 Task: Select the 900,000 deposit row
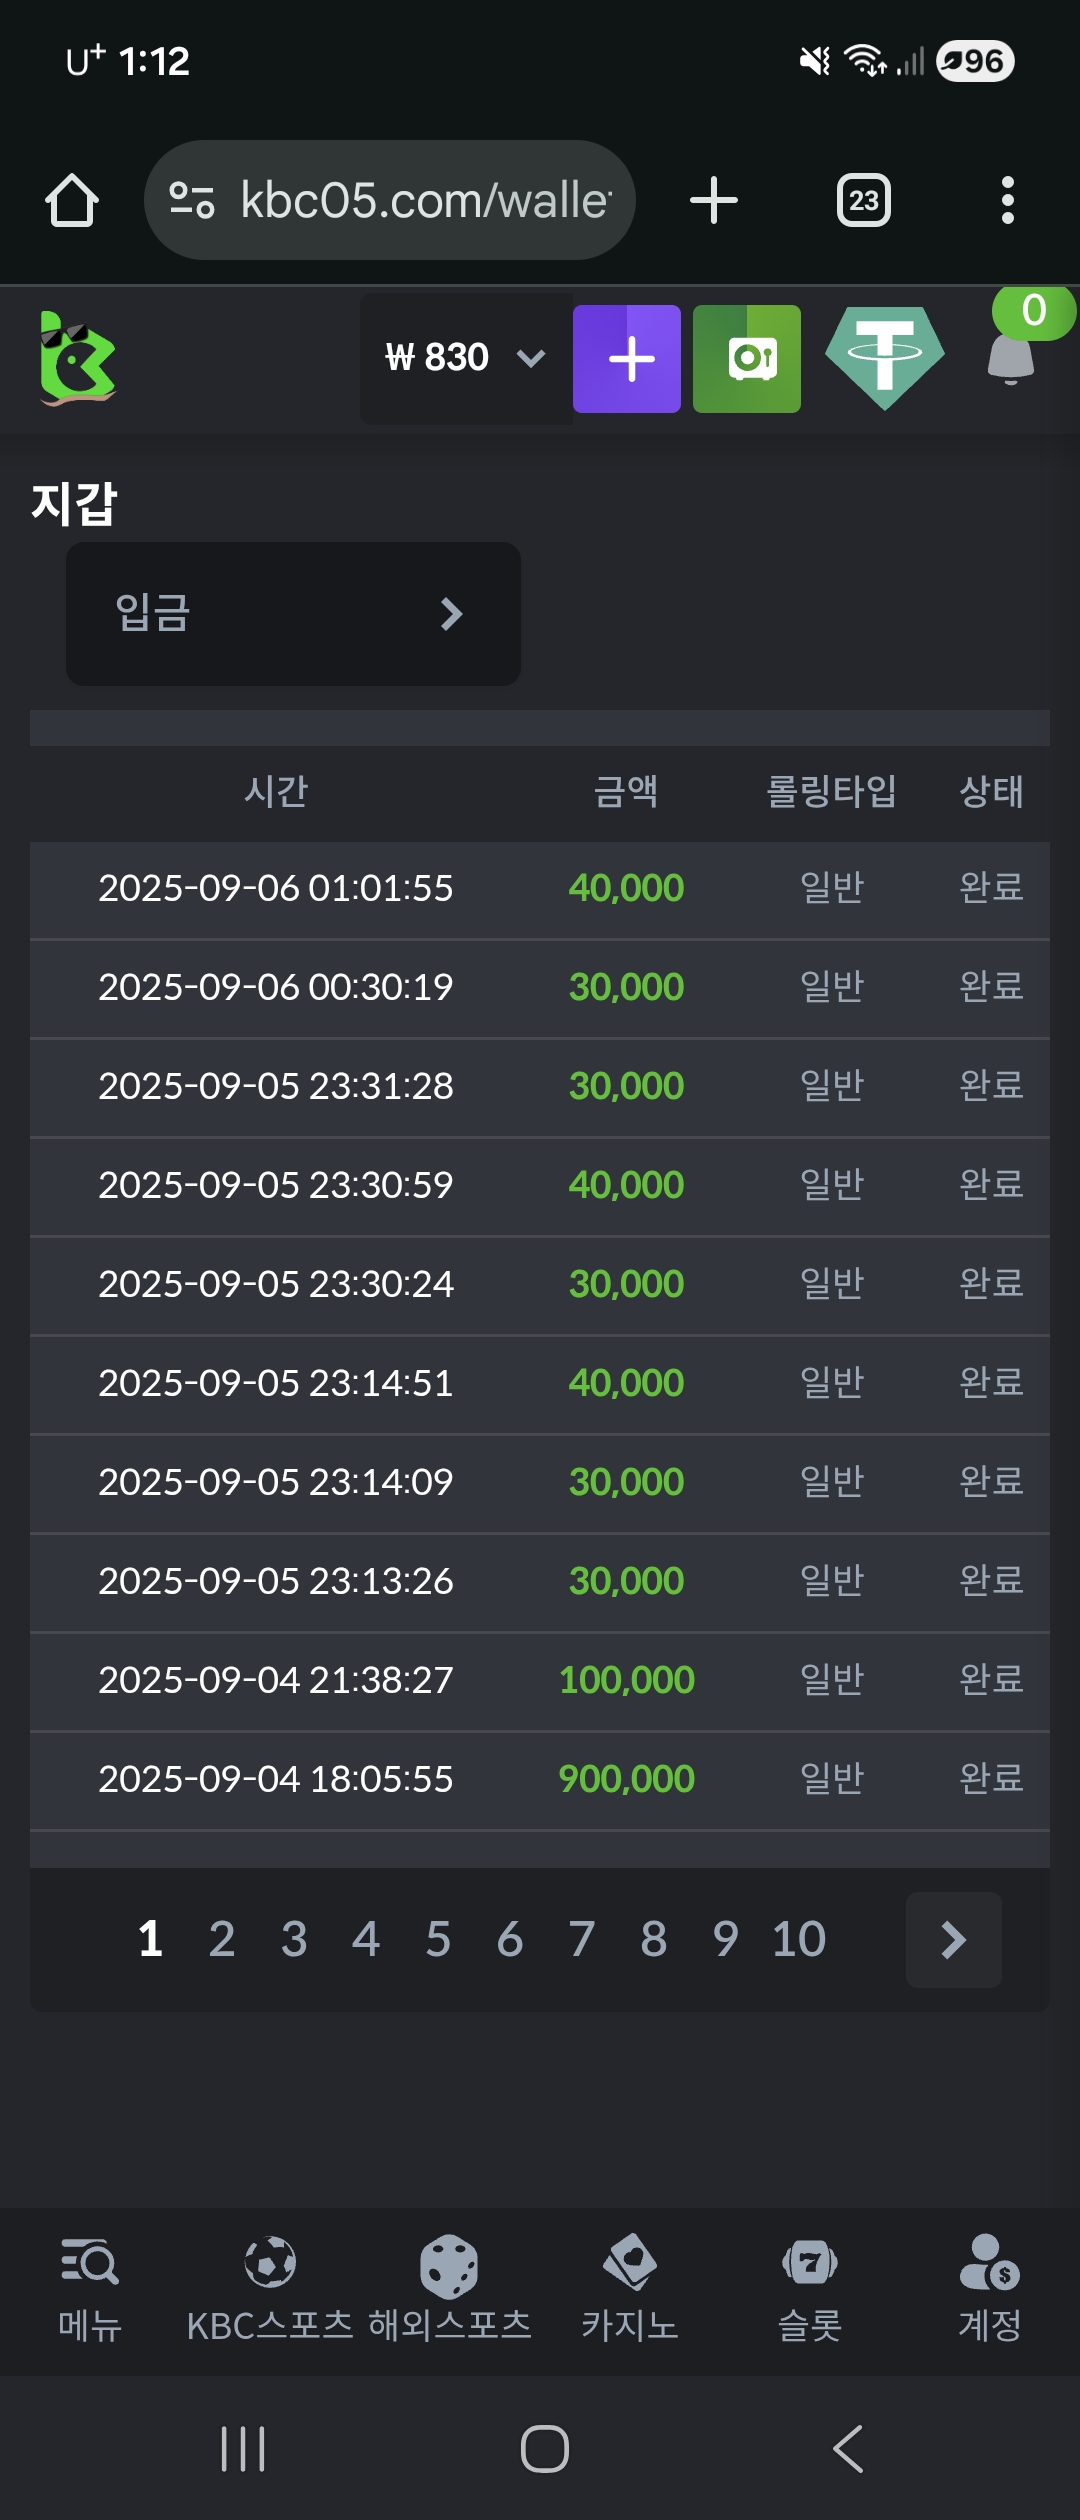540,1779
